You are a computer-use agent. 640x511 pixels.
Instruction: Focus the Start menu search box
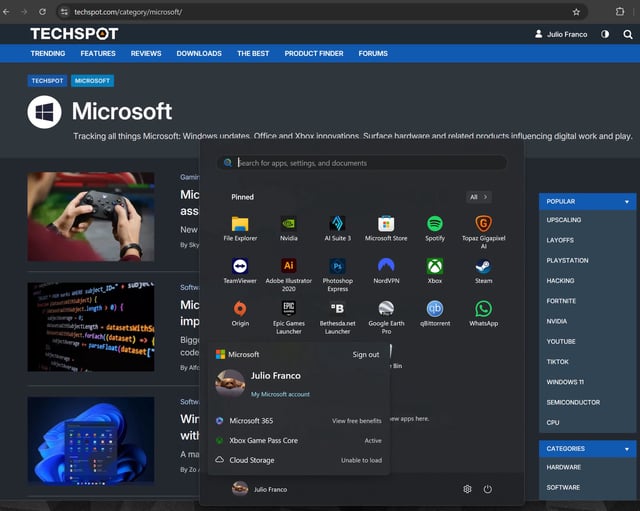pyautogui.click(x=362, y=163)
